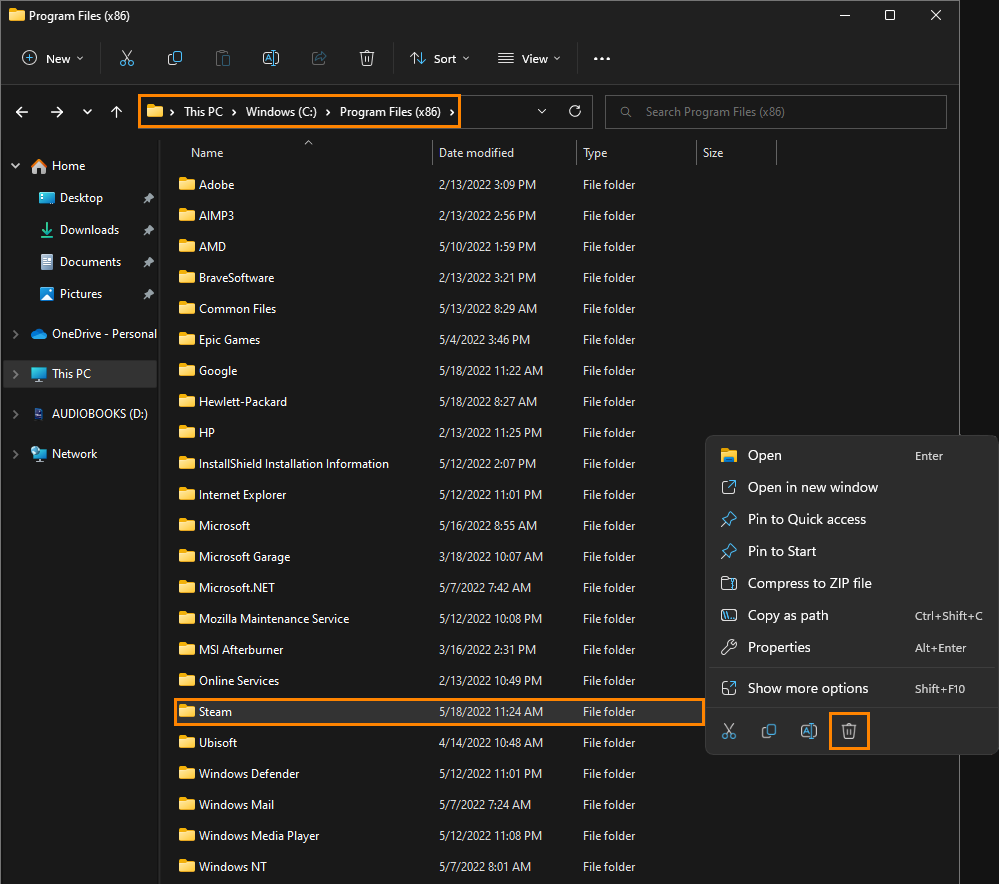Click the folder icon at the address bar start
This screenshot has height=884, width=999.
point(155,111)
